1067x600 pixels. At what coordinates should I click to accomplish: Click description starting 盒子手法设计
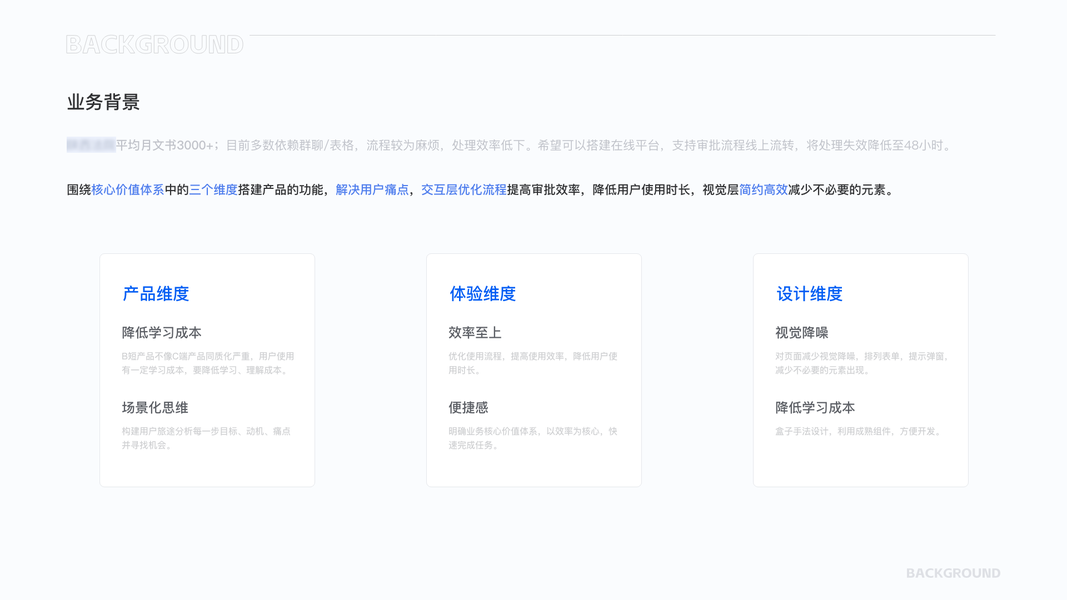point(859,431)
